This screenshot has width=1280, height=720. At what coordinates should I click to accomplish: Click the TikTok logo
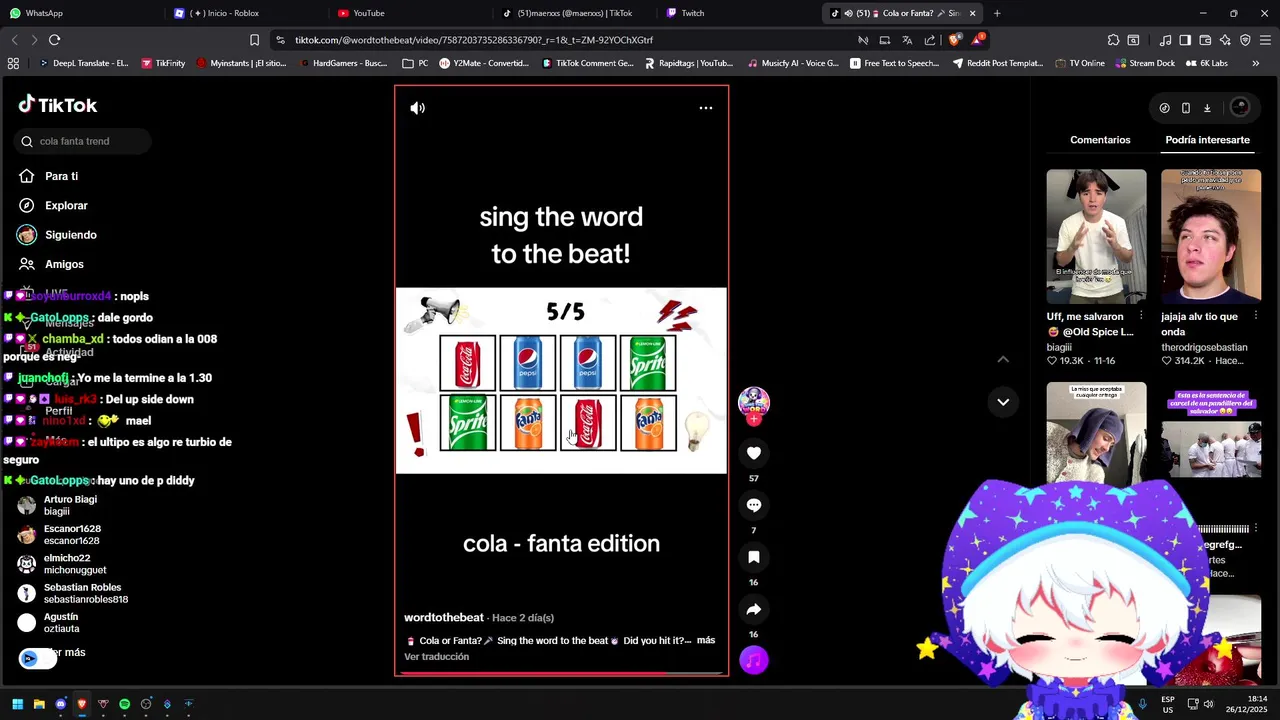pos(58,105)
